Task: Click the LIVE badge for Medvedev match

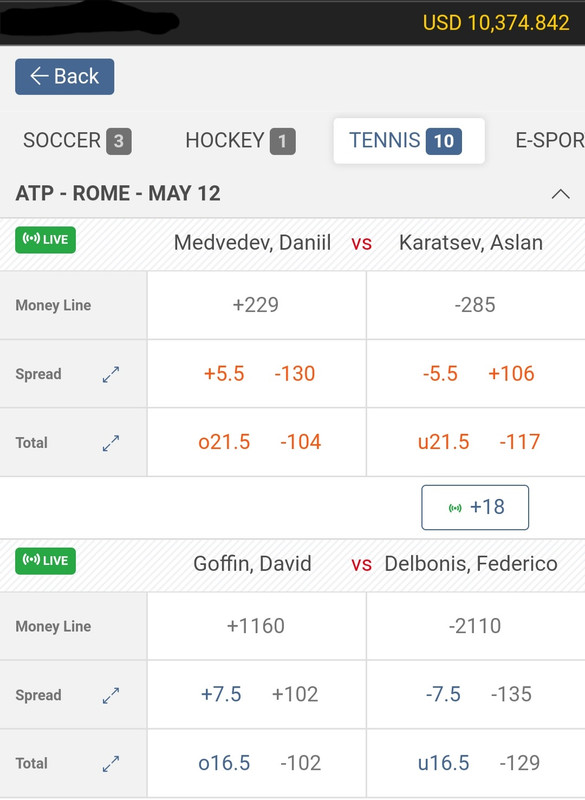Action: 45,240
